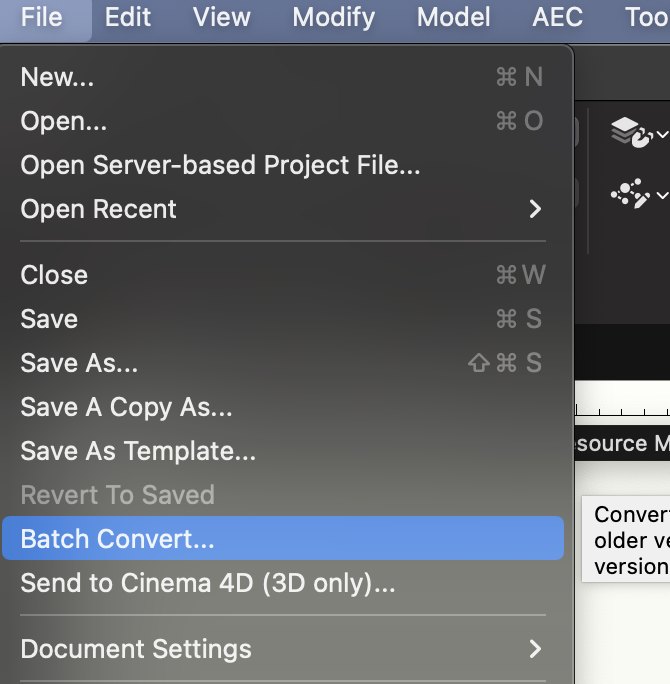670x684 pixels.
Task: Open the Edit menu in menu bar
Action: click(128, 17)
